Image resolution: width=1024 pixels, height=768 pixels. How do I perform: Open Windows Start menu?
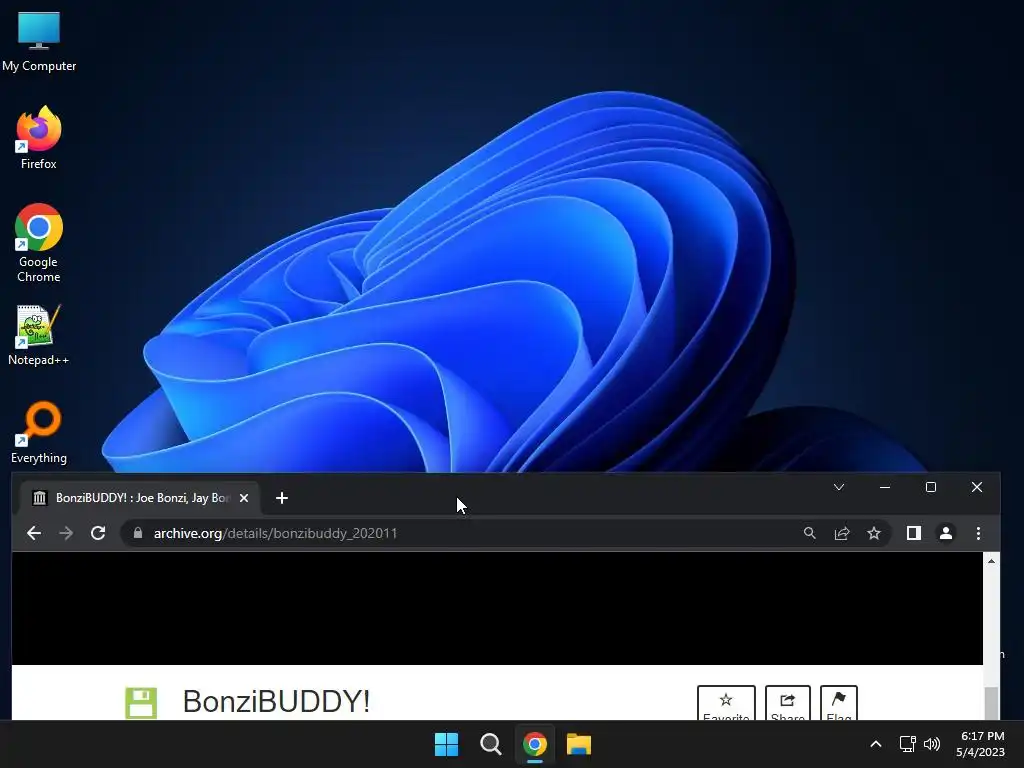click(x=447, y=744)
